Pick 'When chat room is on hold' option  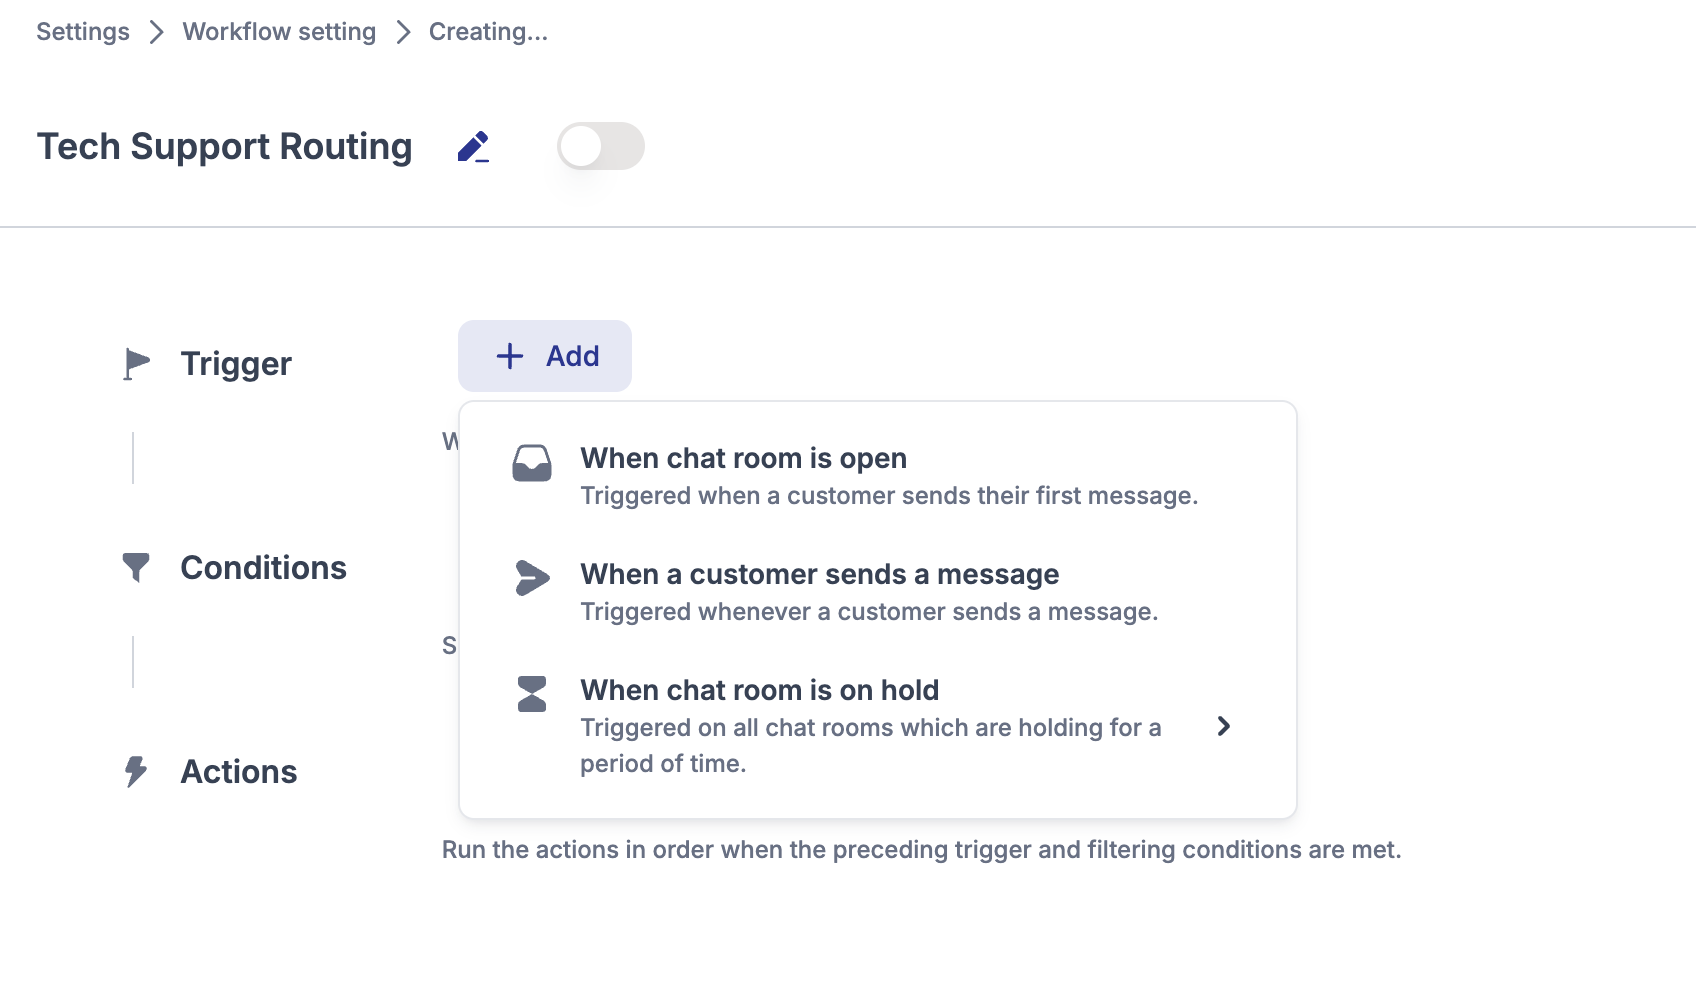tap(759, 690)
